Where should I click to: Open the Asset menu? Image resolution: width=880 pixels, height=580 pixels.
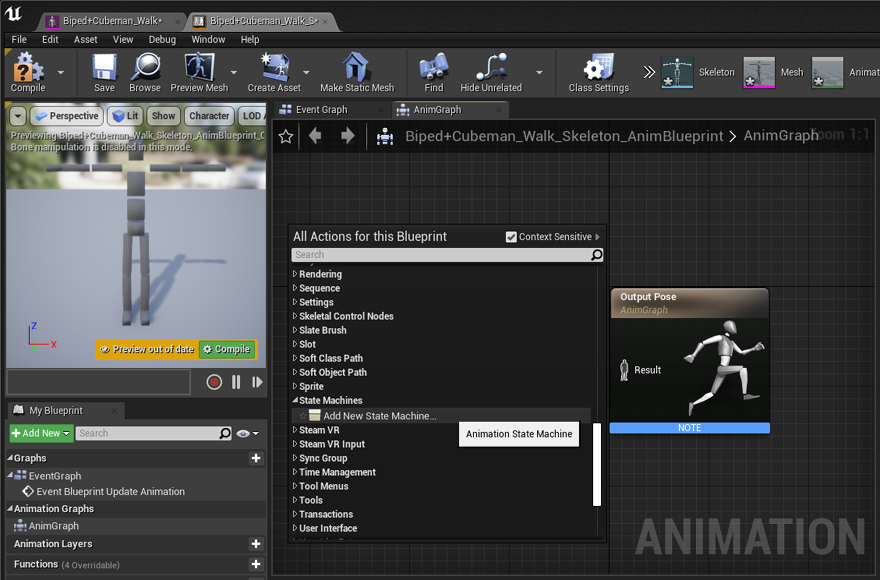pos(85,39)
